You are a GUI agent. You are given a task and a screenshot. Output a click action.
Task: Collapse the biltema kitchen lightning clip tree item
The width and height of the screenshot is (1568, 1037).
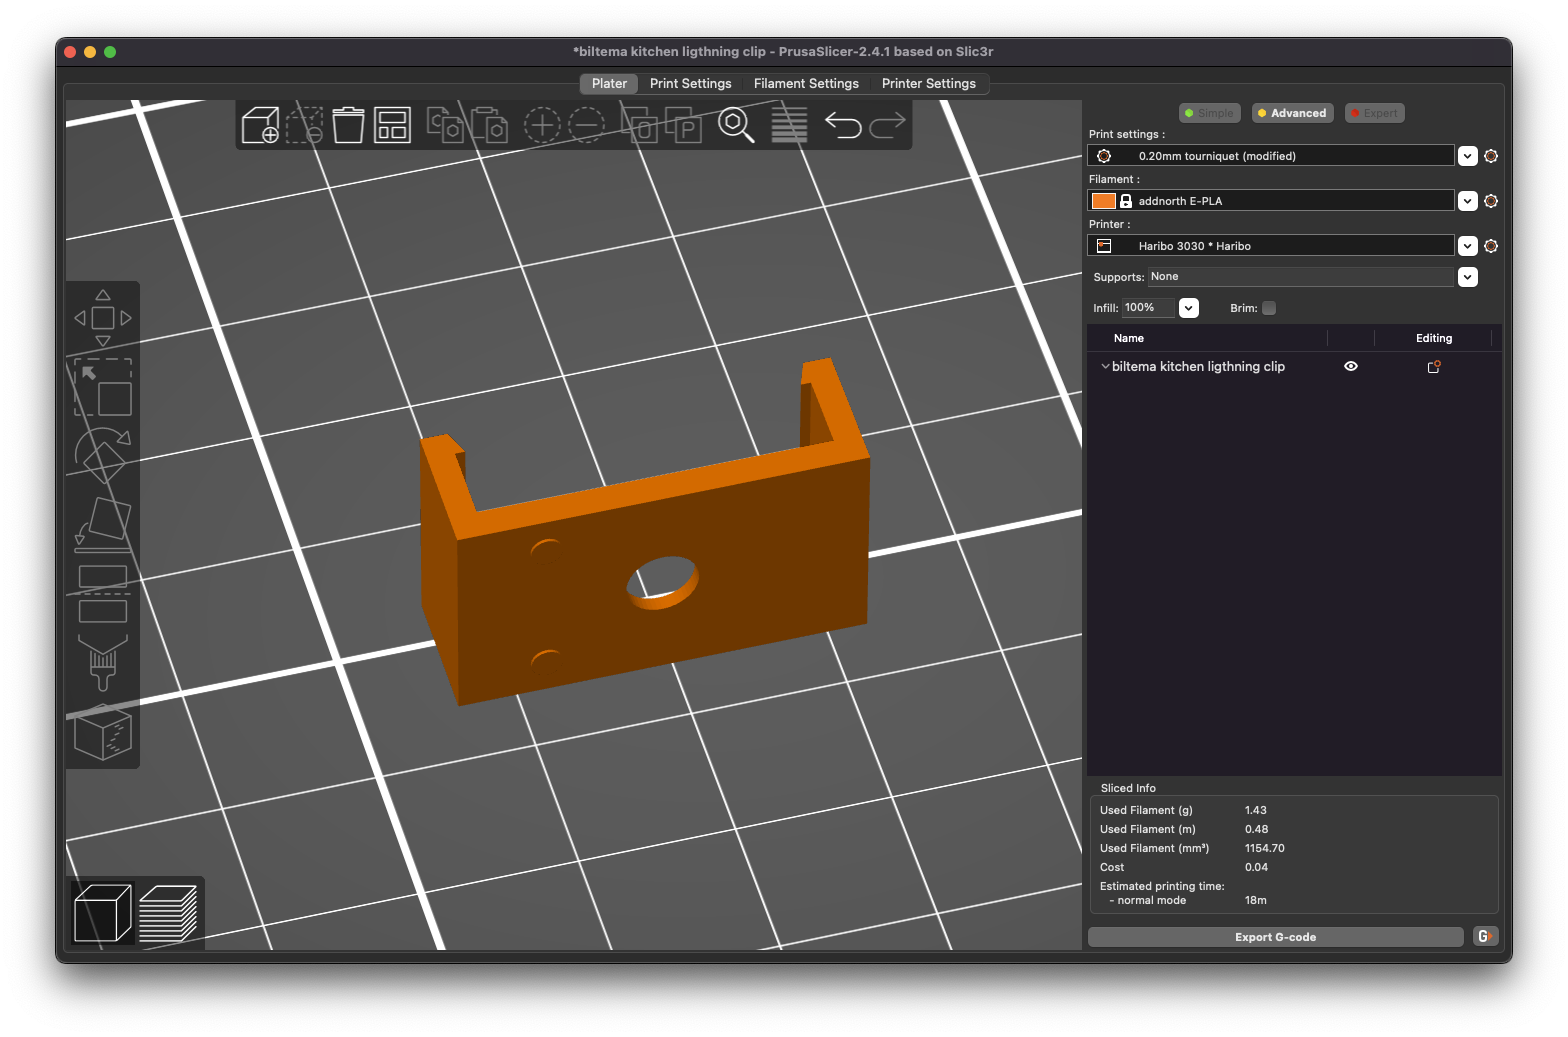pyautogui.click(x=1105, y=366)
